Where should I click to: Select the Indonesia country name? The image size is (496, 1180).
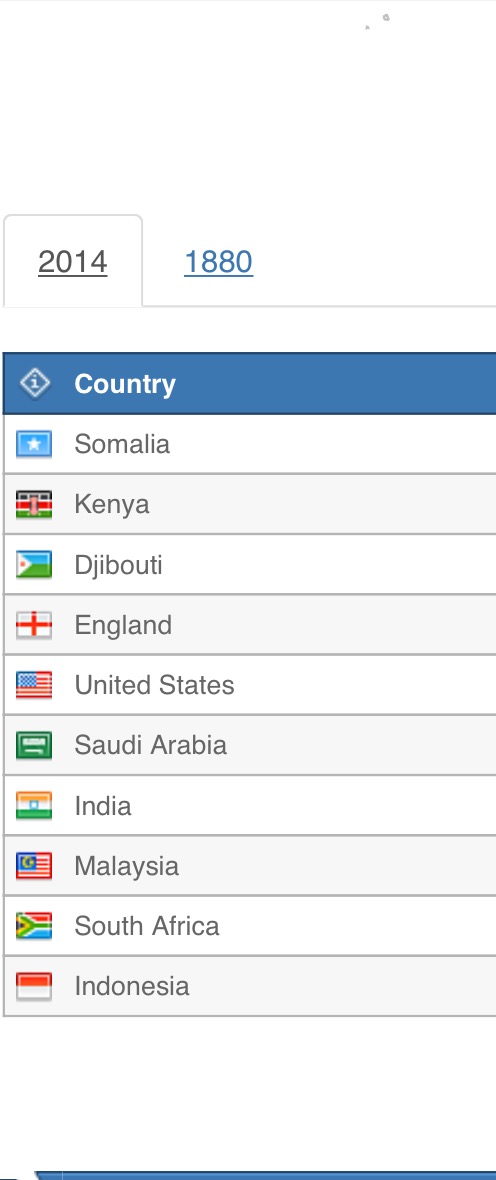132,986
